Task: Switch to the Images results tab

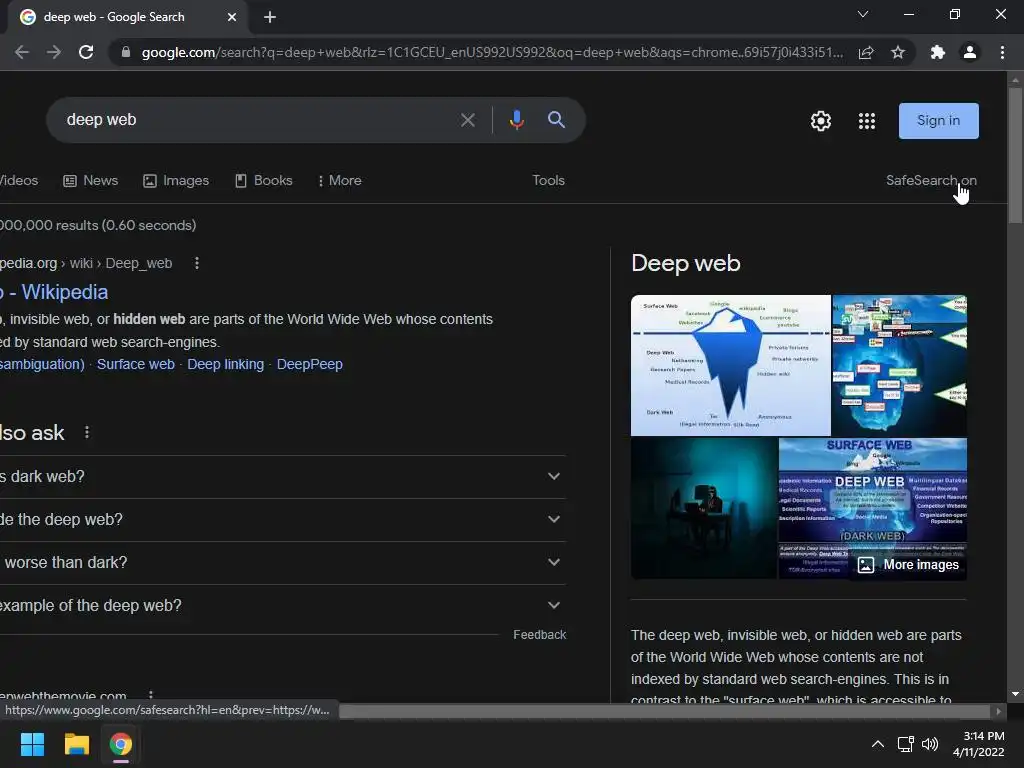Action: (176, 180)
